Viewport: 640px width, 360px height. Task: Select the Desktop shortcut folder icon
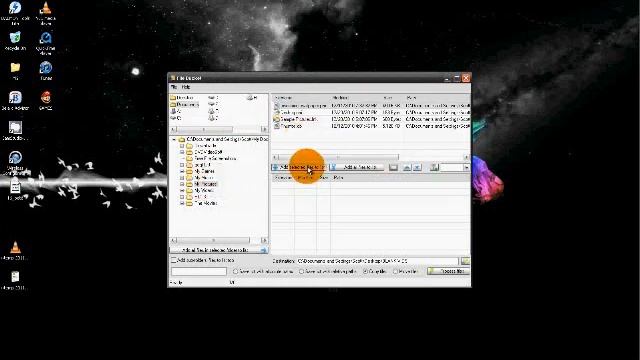[173, 98]
